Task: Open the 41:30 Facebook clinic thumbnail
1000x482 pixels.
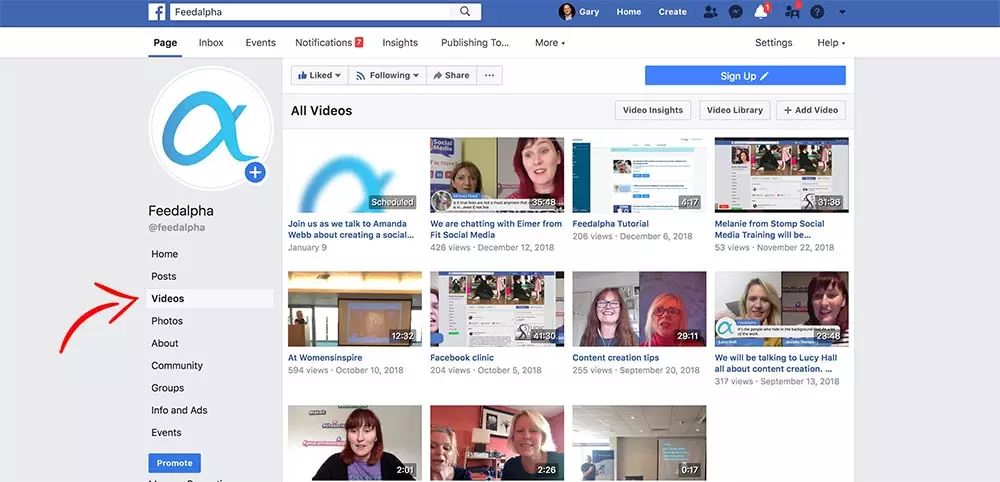Action: [x=497, y=309]
